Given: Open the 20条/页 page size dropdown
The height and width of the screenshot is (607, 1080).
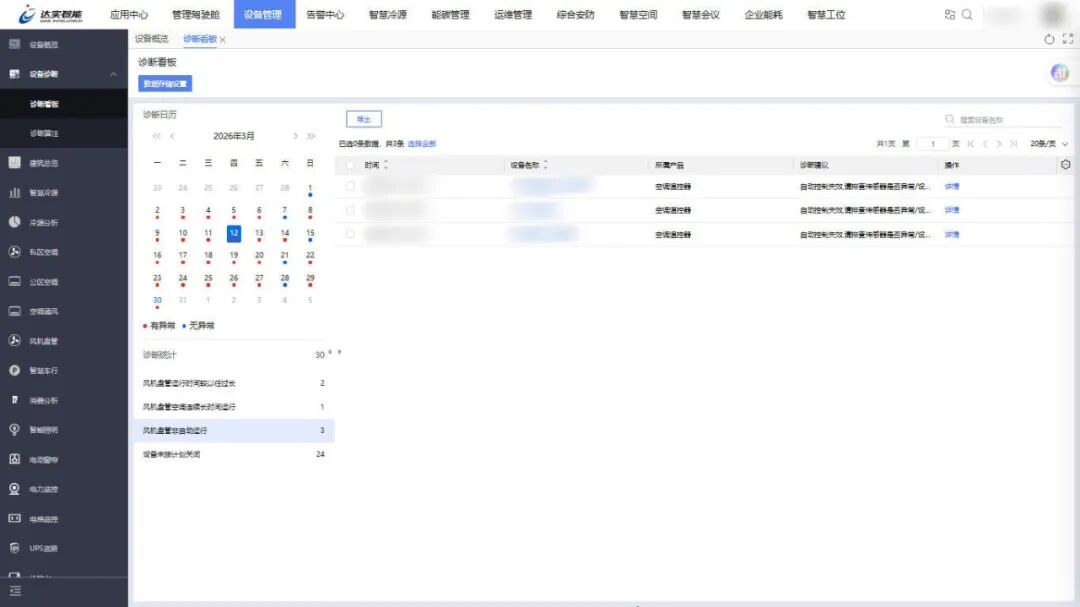Looking at the screenshot, I should pos(1049,144).
